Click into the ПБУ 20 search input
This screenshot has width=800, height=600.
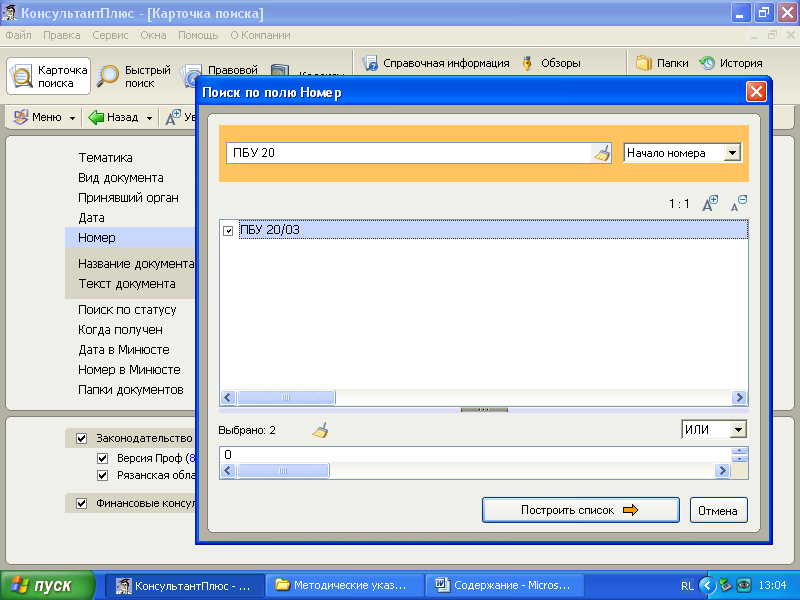[409, 153]
